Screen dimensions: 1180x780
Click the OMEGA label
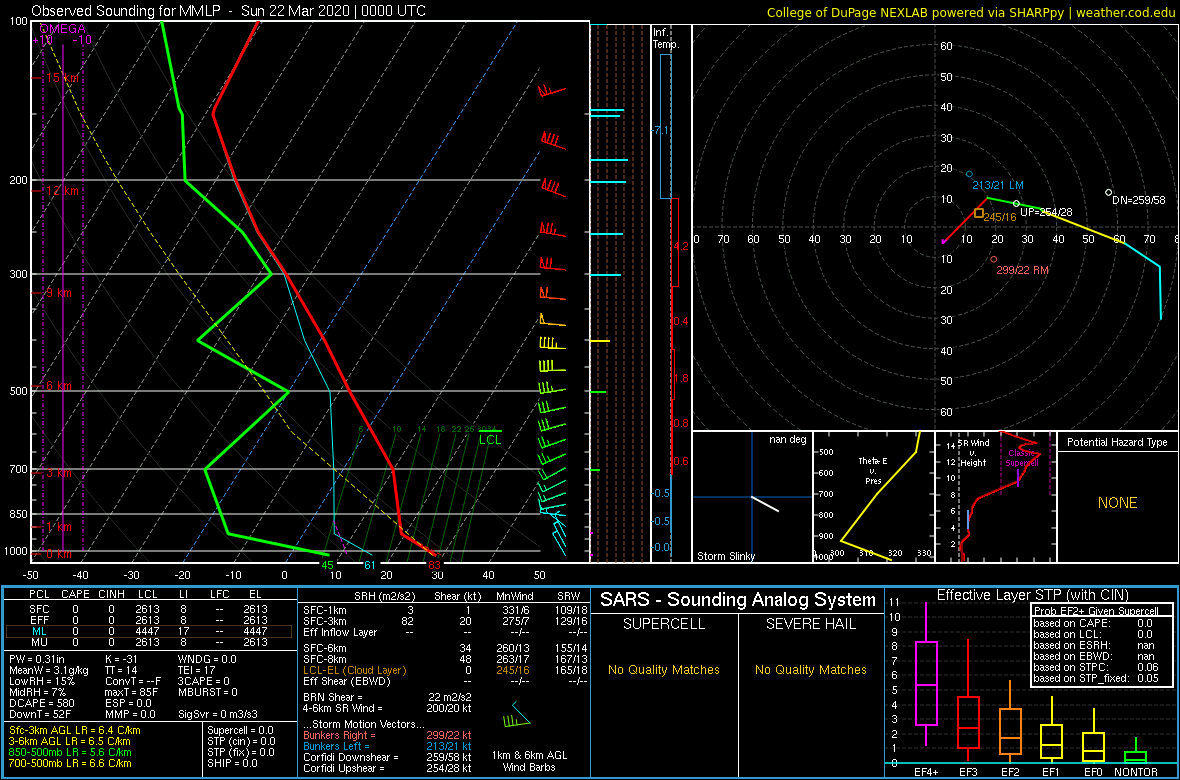point(62,29)
